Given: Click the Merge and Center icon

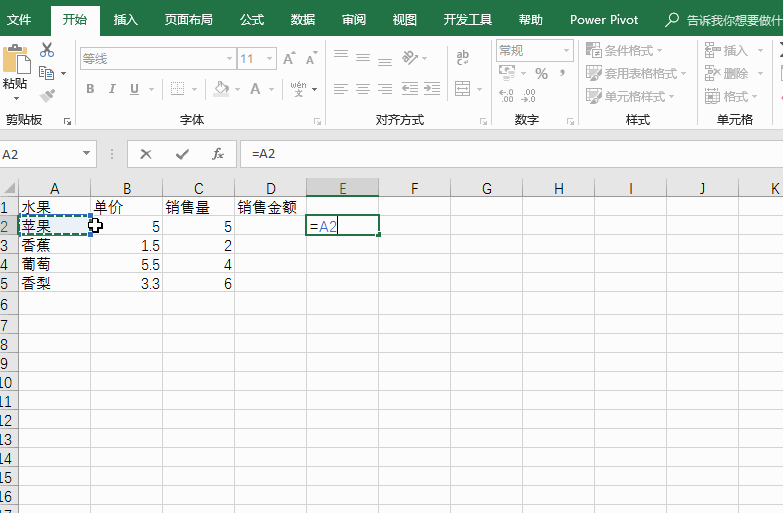Looking at the screenshot, I should coord(462,89).
